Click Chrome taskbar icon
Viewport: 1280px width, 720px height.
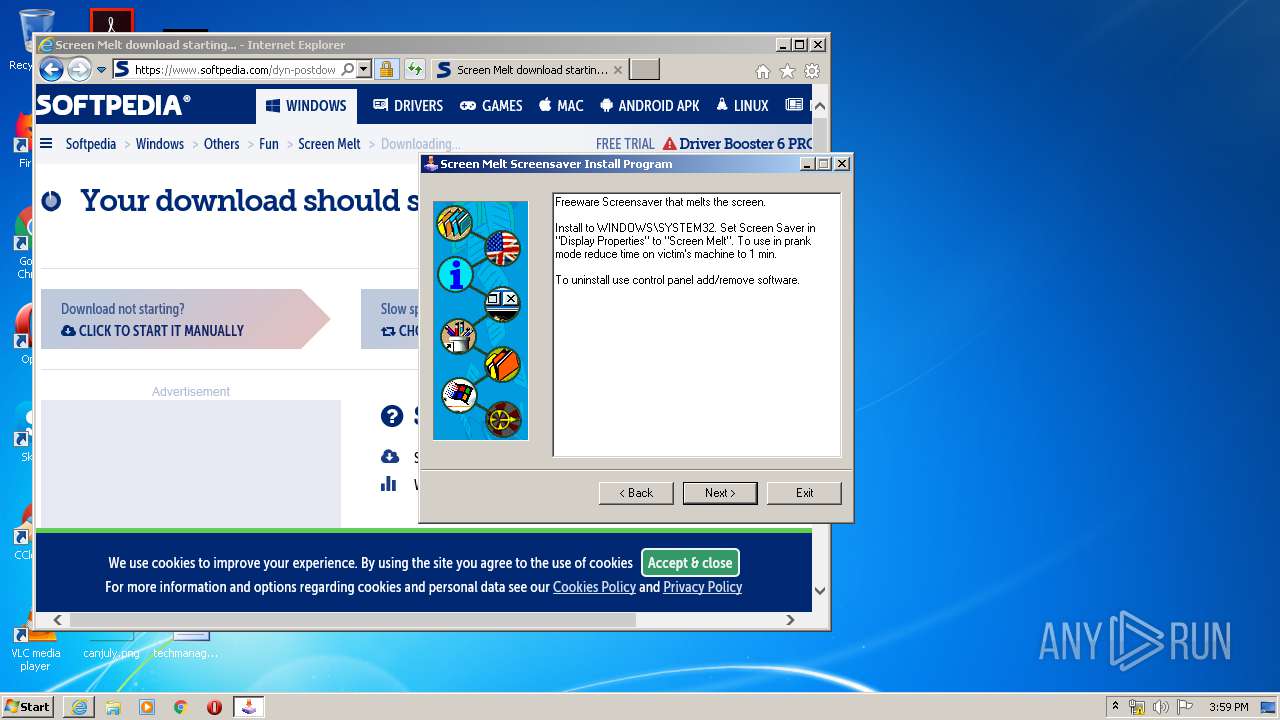point(180,707)
